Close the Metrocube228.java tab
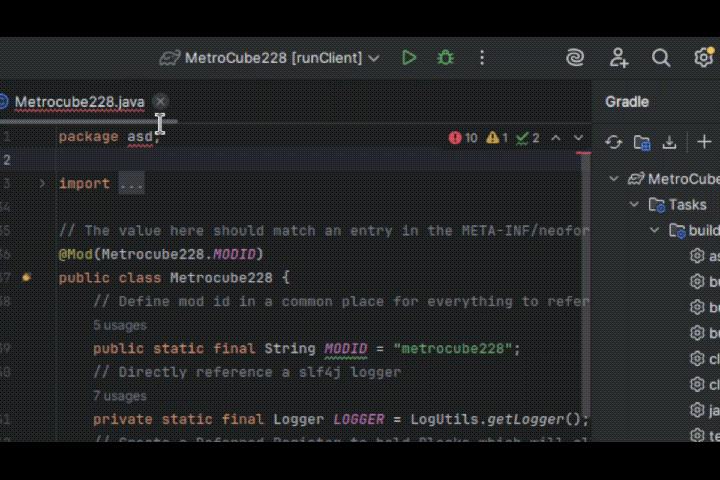Screen dimensions: 720x480 pyautogui.click(x=160, y=102)
